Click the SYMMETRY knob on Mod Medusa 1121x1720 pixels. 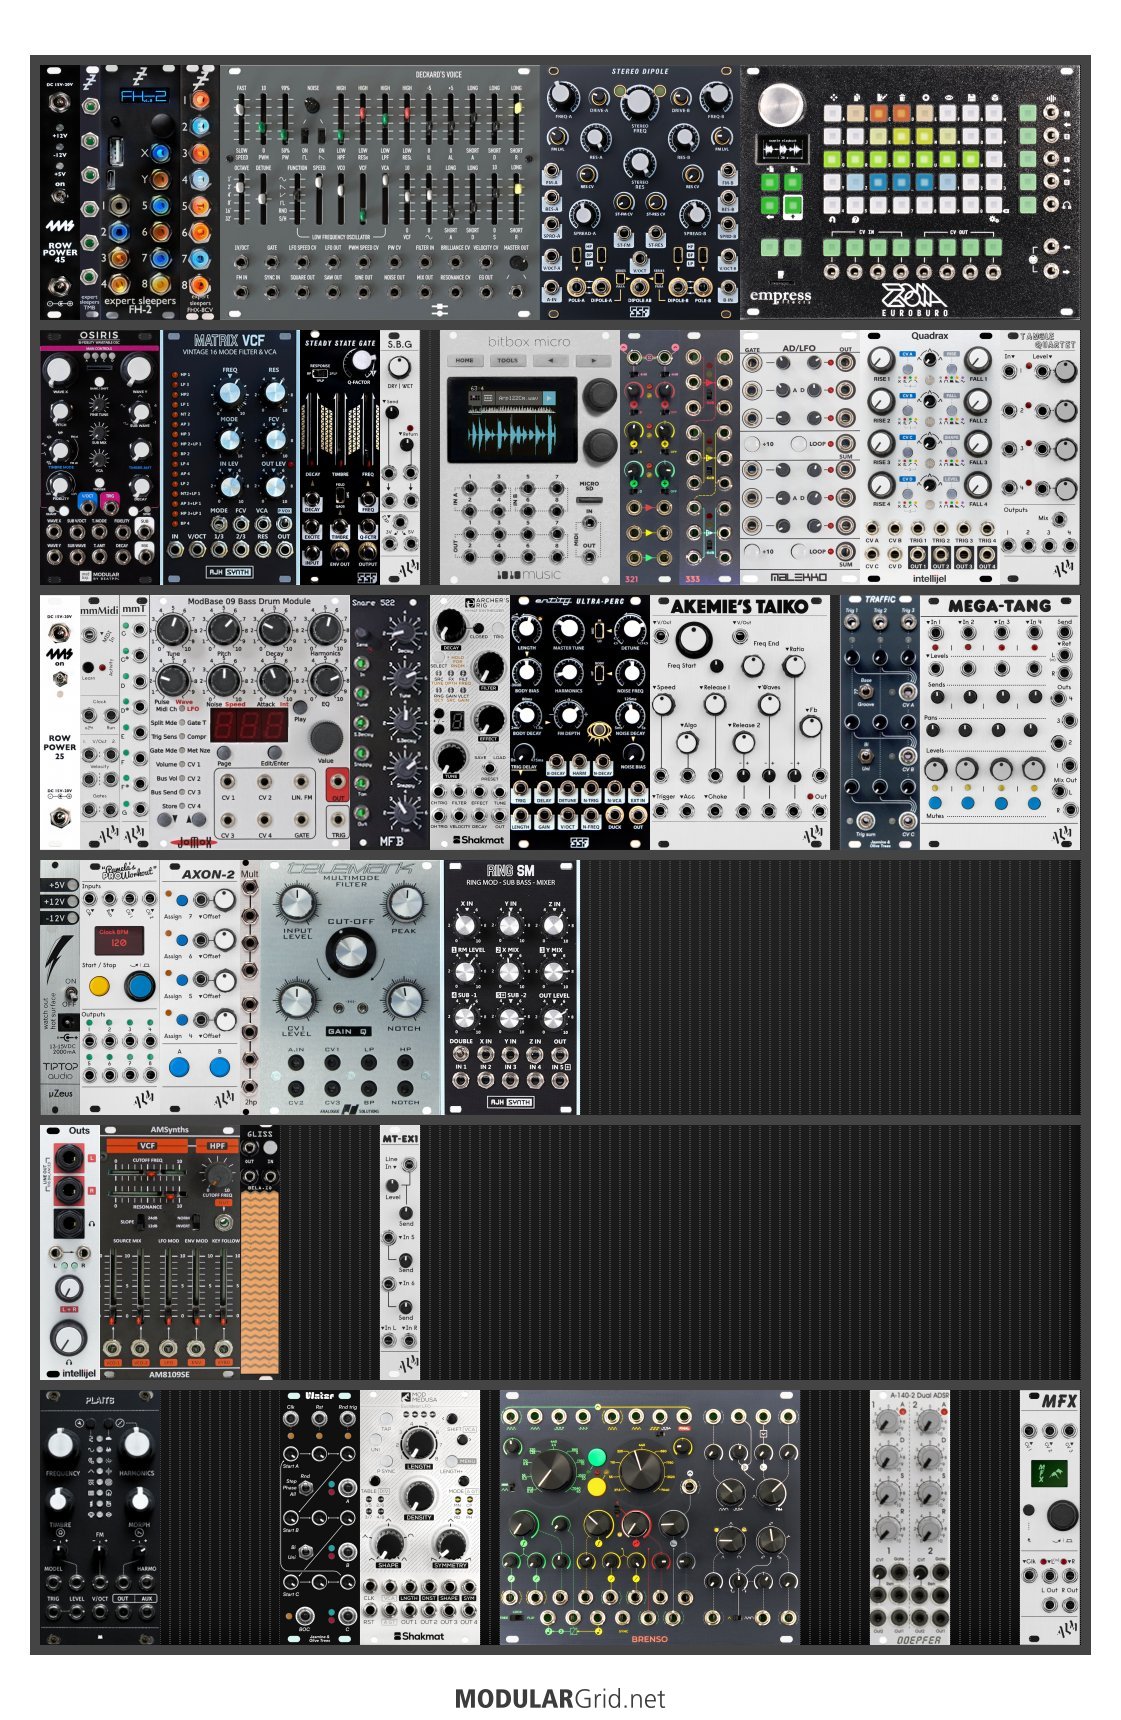[x=450, y=1544]
